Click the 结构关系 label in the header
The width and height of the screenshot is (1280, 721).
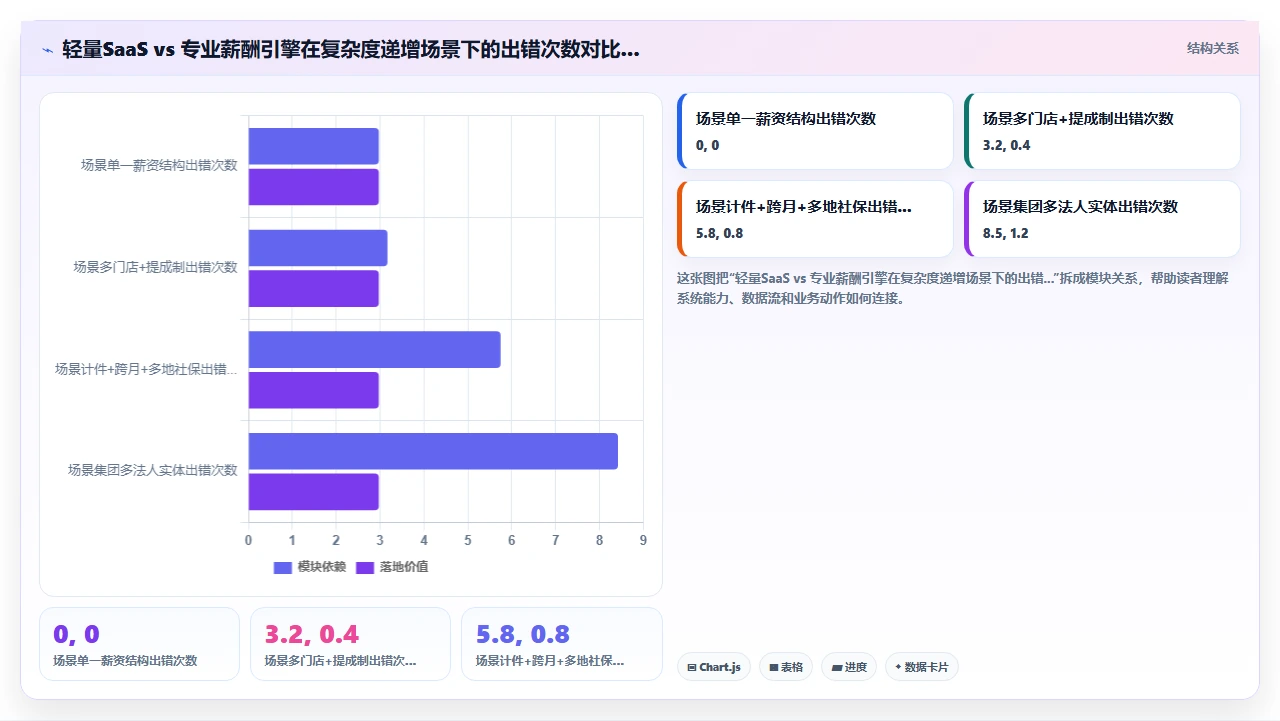[x=1213, y=48]
